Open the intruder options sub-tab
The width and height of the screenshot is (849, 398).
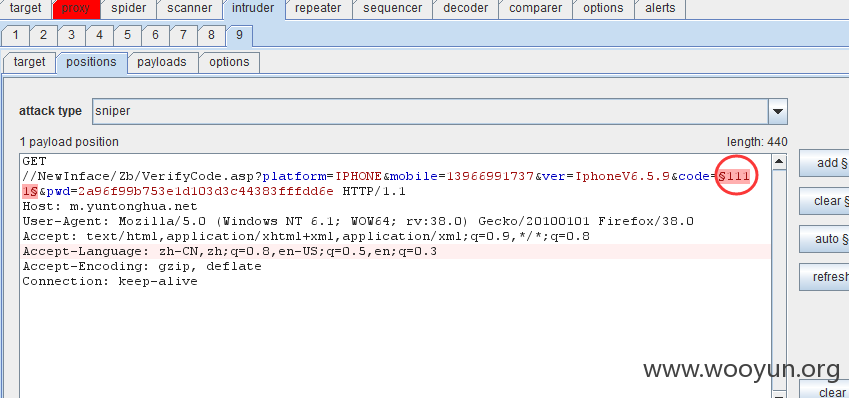(x=229, y=62)
